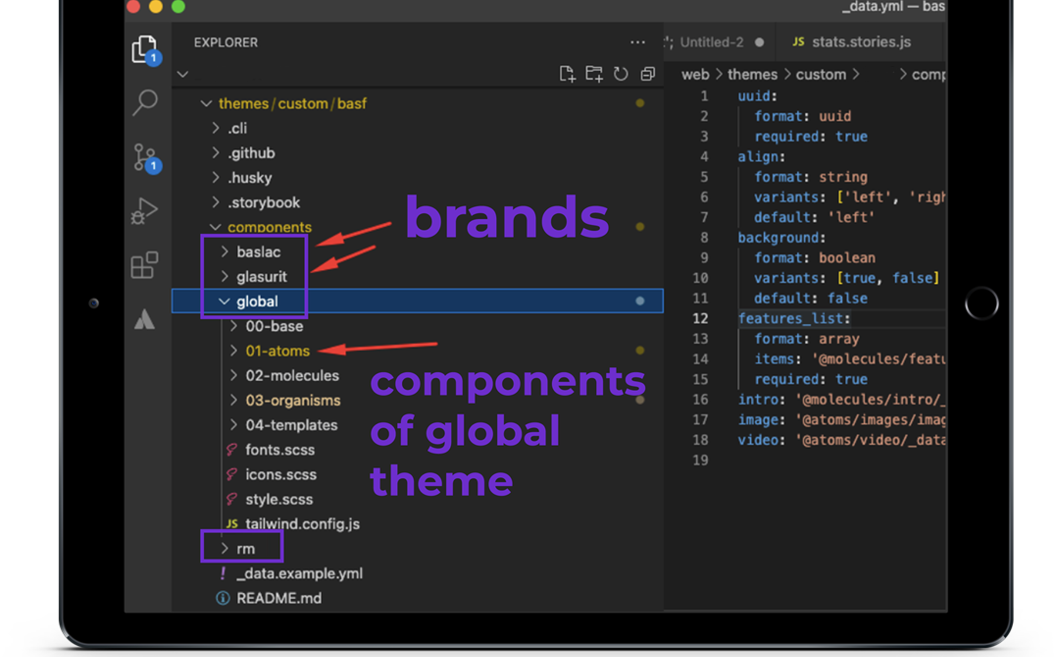
Task: Open Source Control view icon
Action: pos(145,157)
